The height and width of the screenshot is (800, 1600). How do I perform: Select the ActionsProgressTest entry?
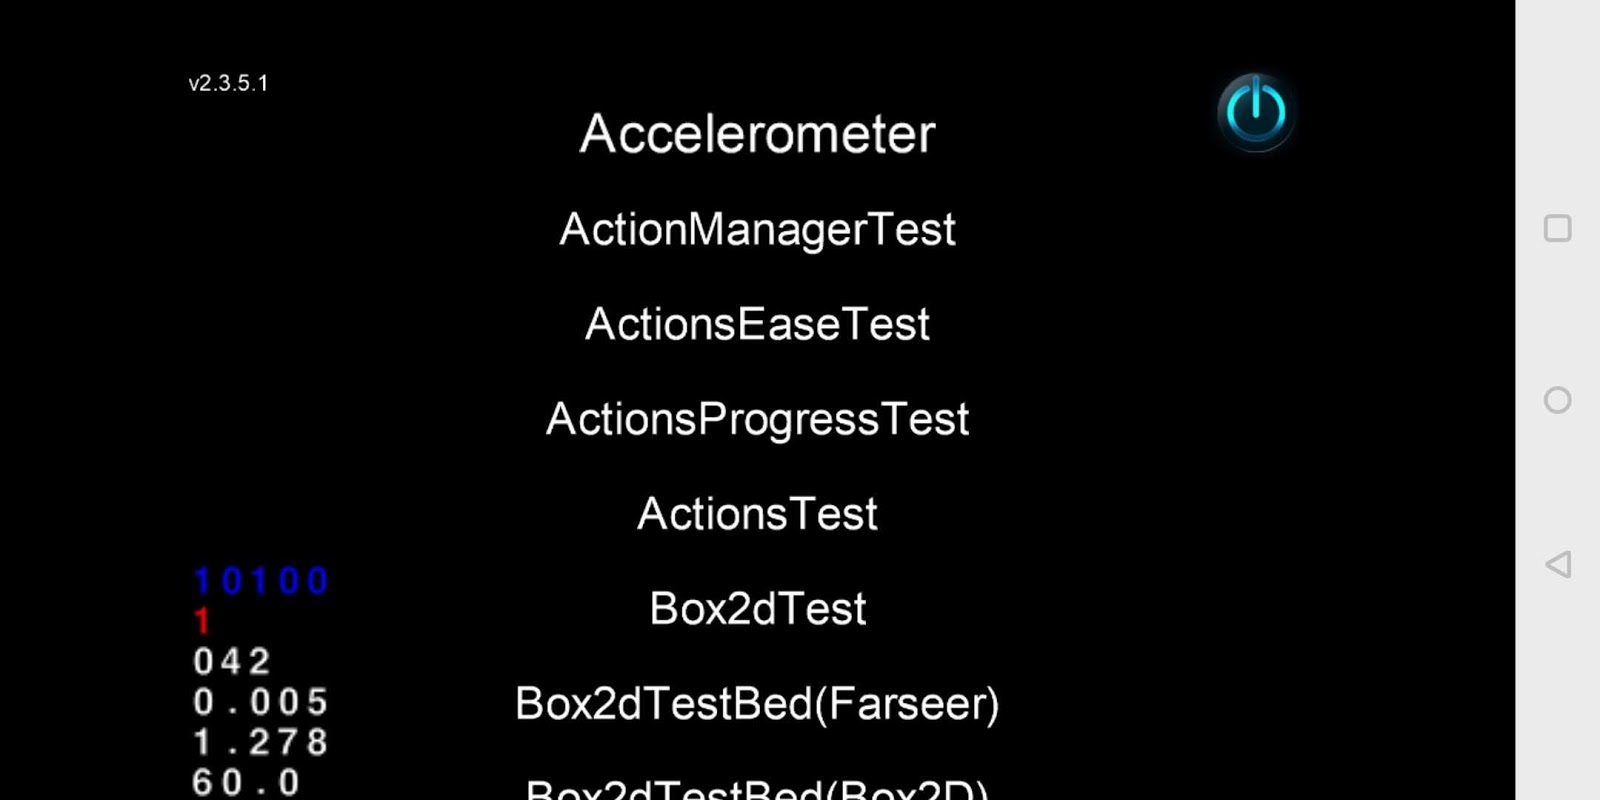(757, 419)
